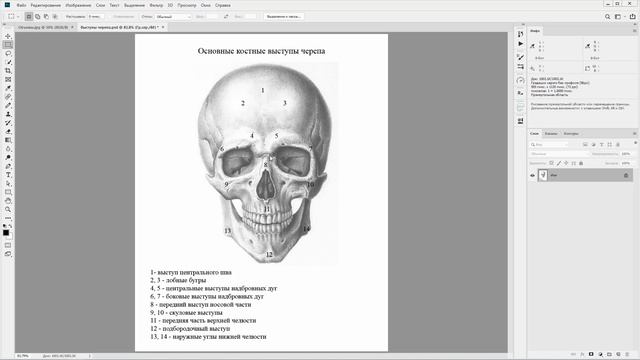Viewport: 640px width, 360px height.
Task: Toggle Lock image pixels brush icon
Action: coord(559,163)
